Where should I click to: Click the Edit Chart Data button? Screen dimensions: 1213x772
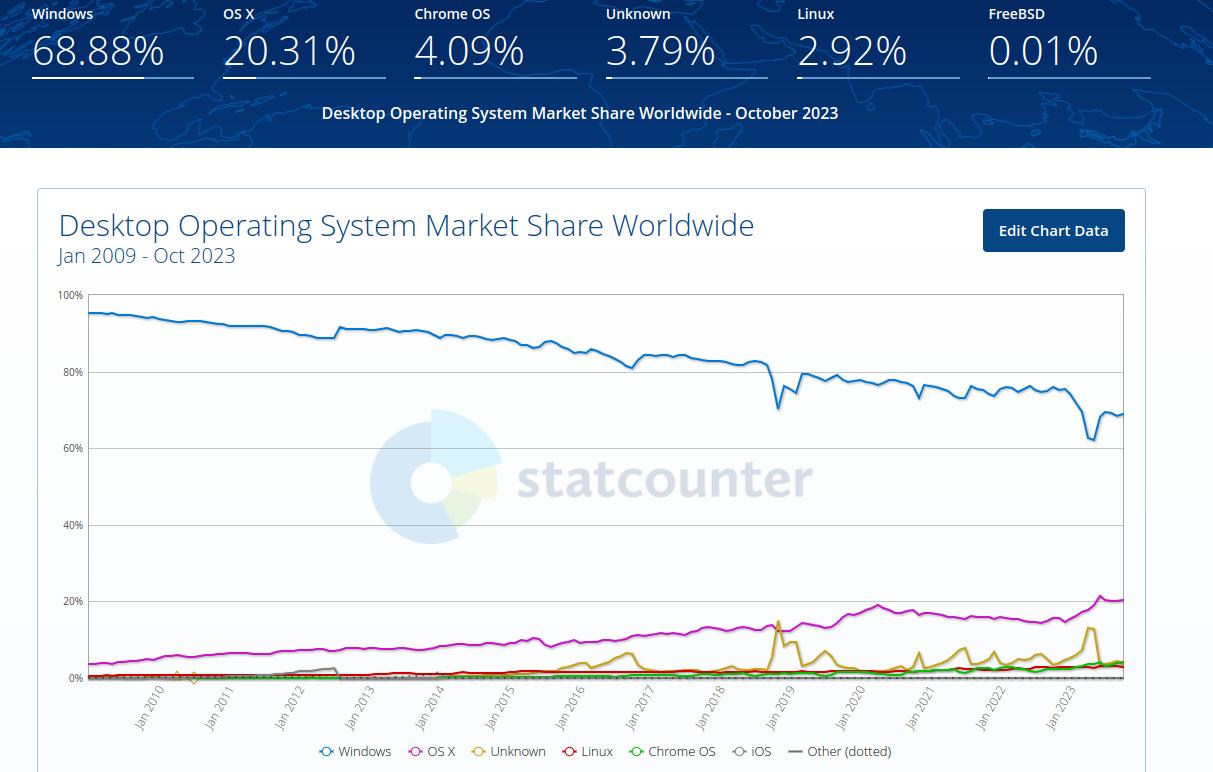tap(1053, 231)
